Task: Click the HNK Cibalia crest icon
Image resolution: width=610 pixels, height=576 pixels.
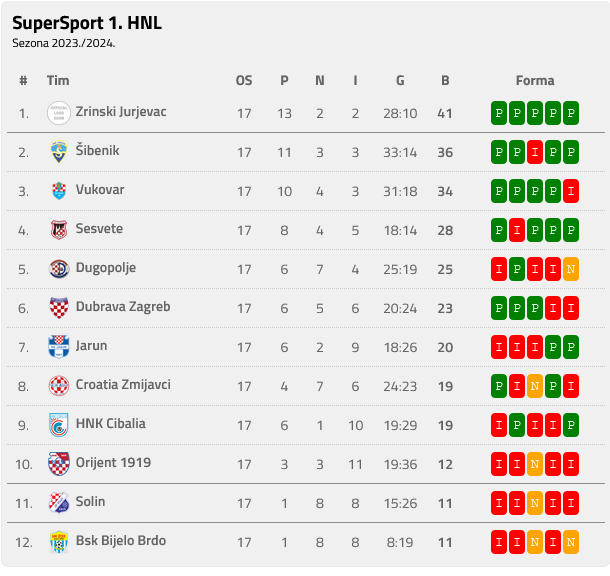Action: [59, 425]
